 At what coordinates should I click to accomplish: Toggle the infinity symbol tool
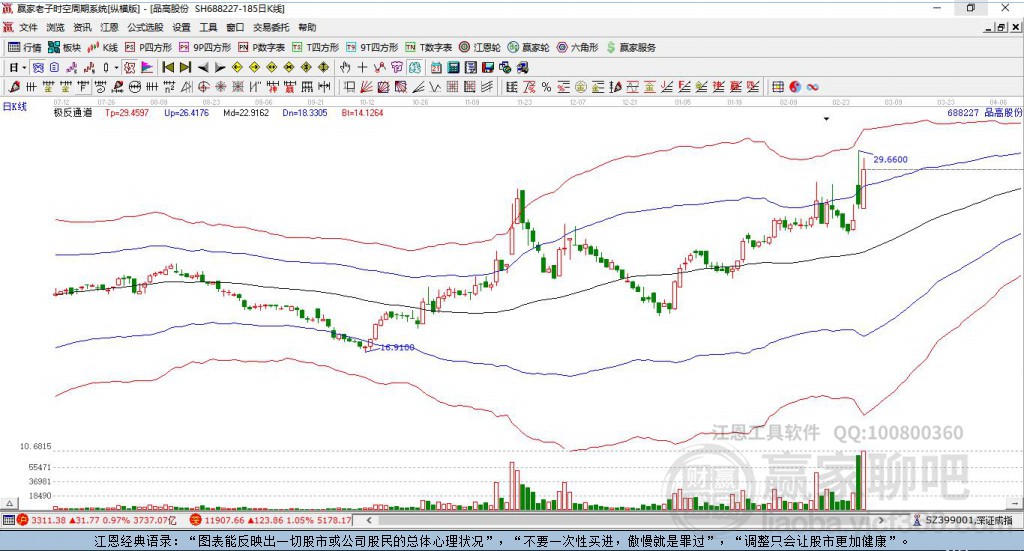point(812,87)
